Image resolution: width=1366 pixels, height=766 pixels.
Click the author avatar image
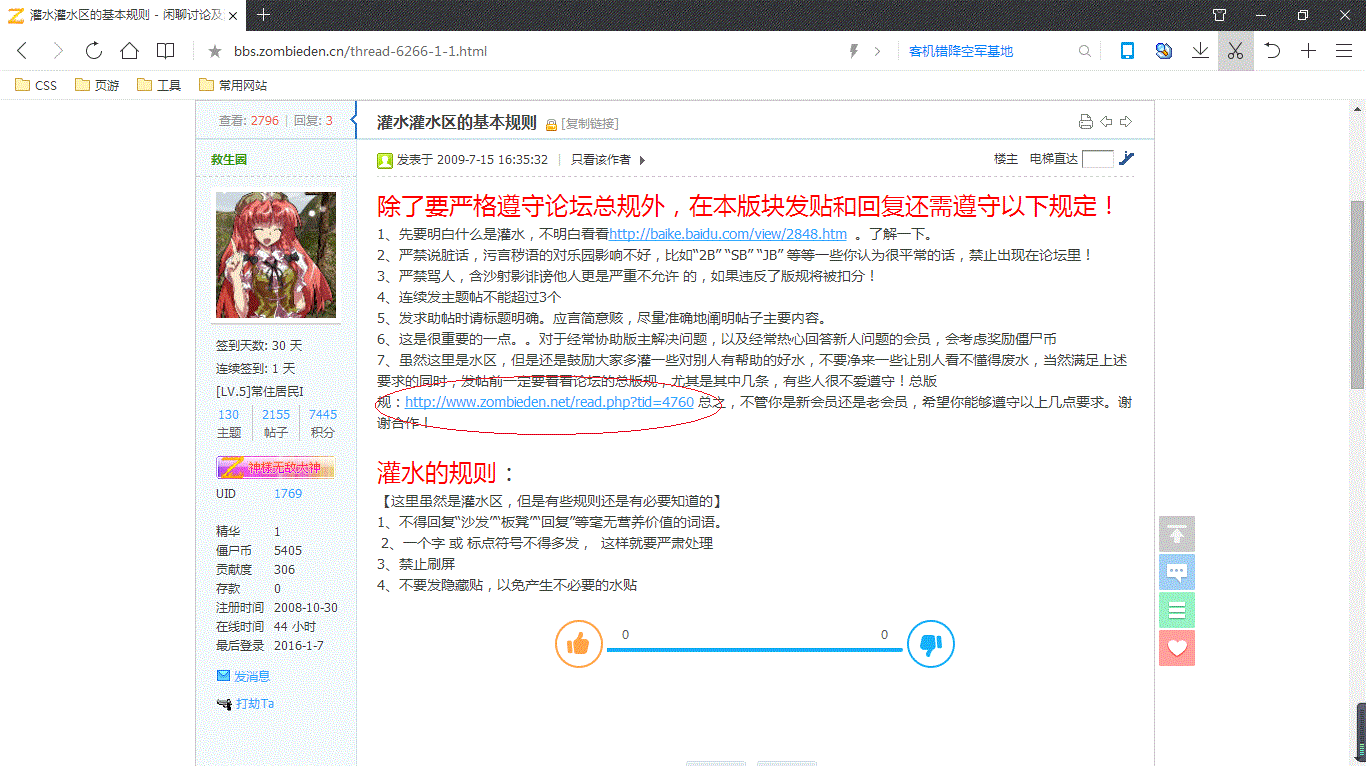(276, 255)
